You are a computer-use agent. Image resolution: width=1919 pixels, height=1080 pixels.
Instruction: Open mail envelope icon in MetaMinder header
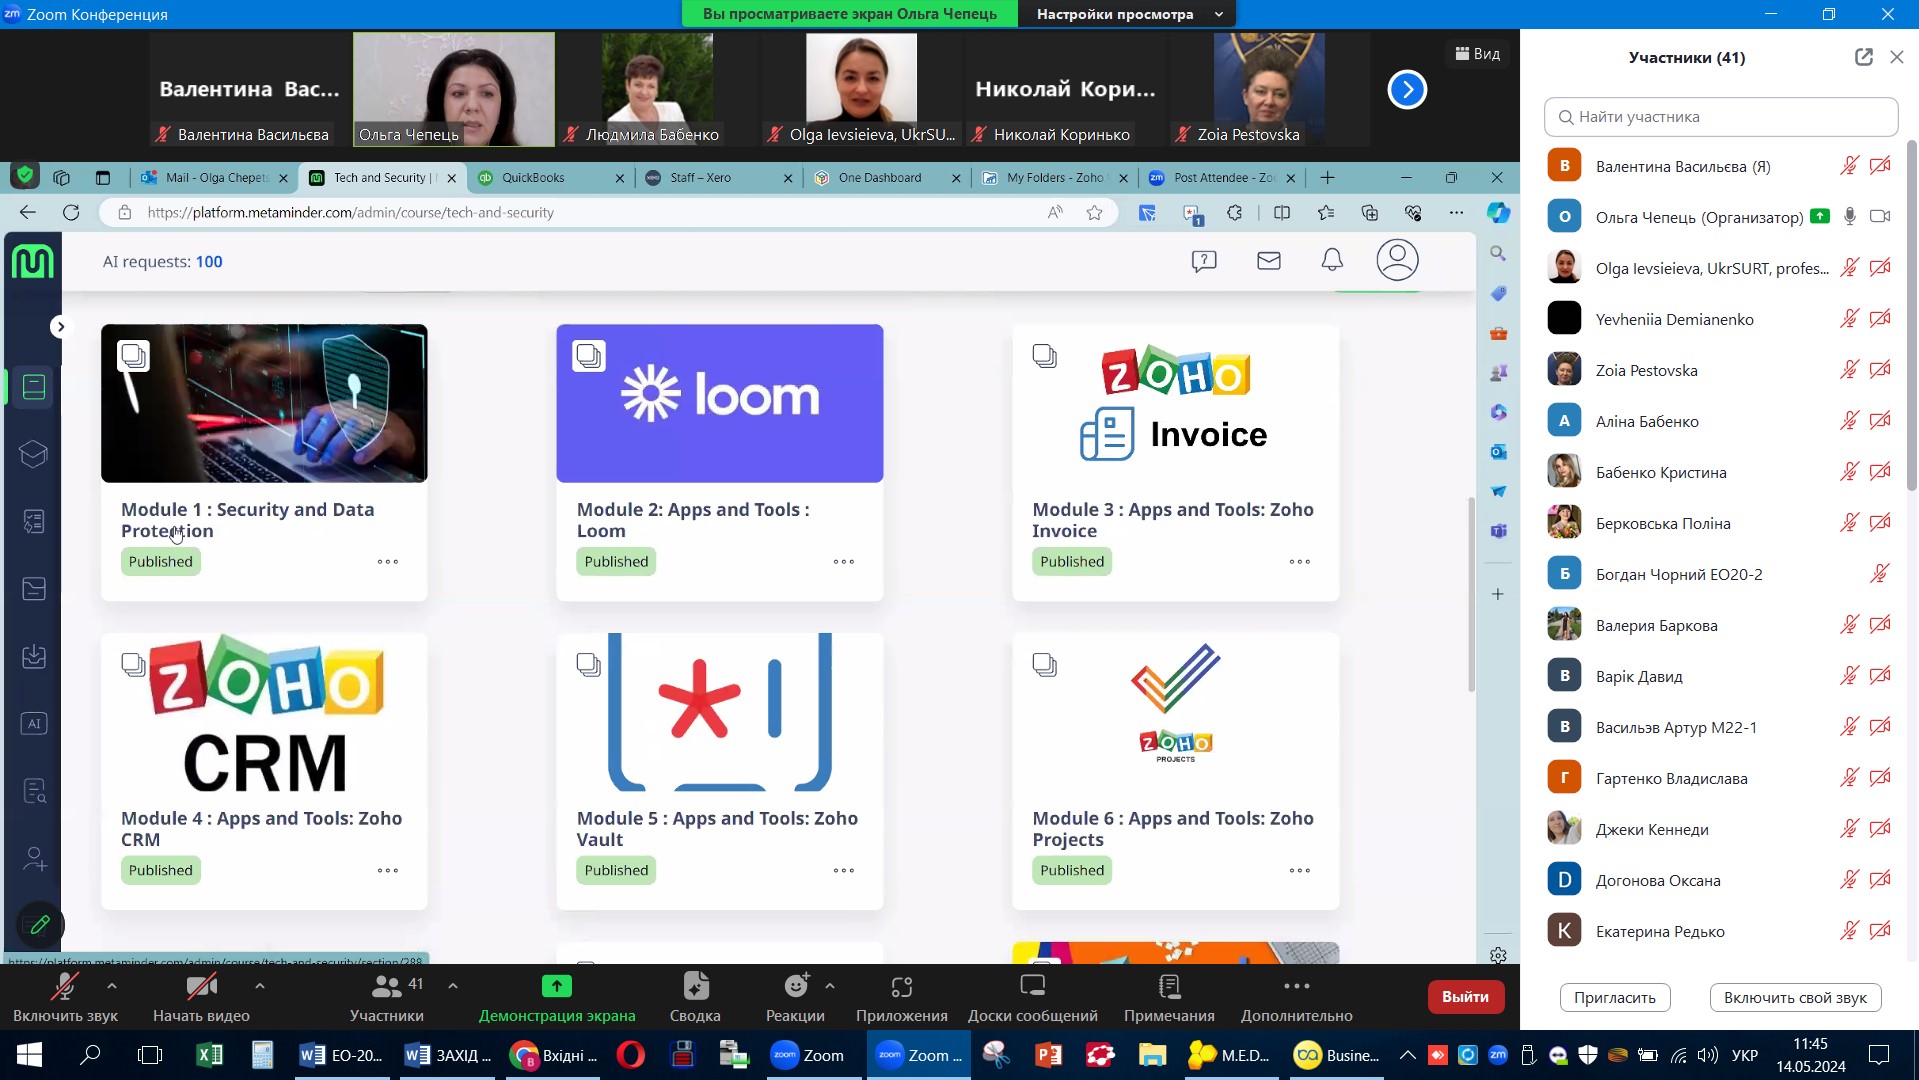coord(1269,262)
